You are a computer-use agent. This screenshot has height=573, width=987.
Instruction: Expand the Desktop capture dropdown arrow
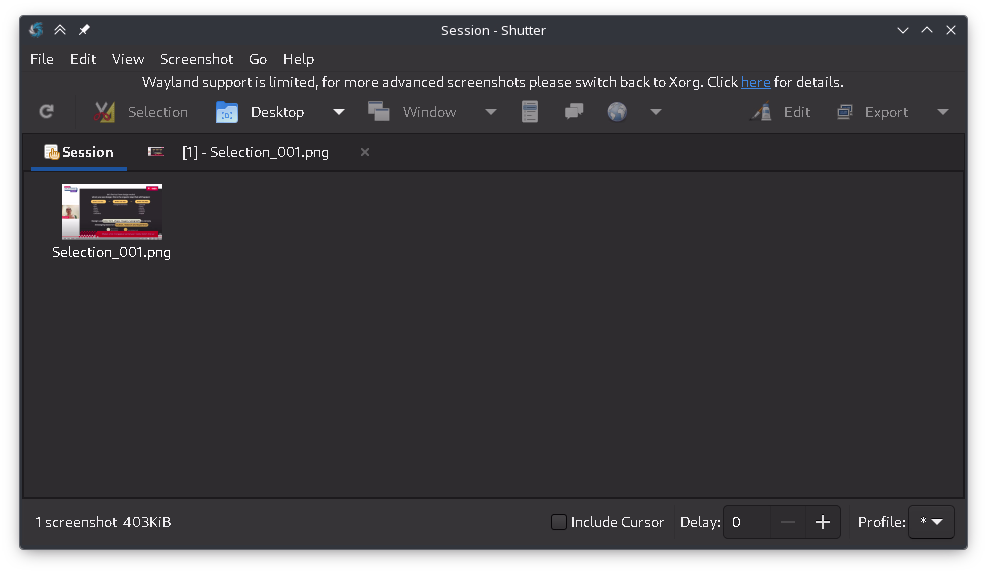tap(339, 112)
